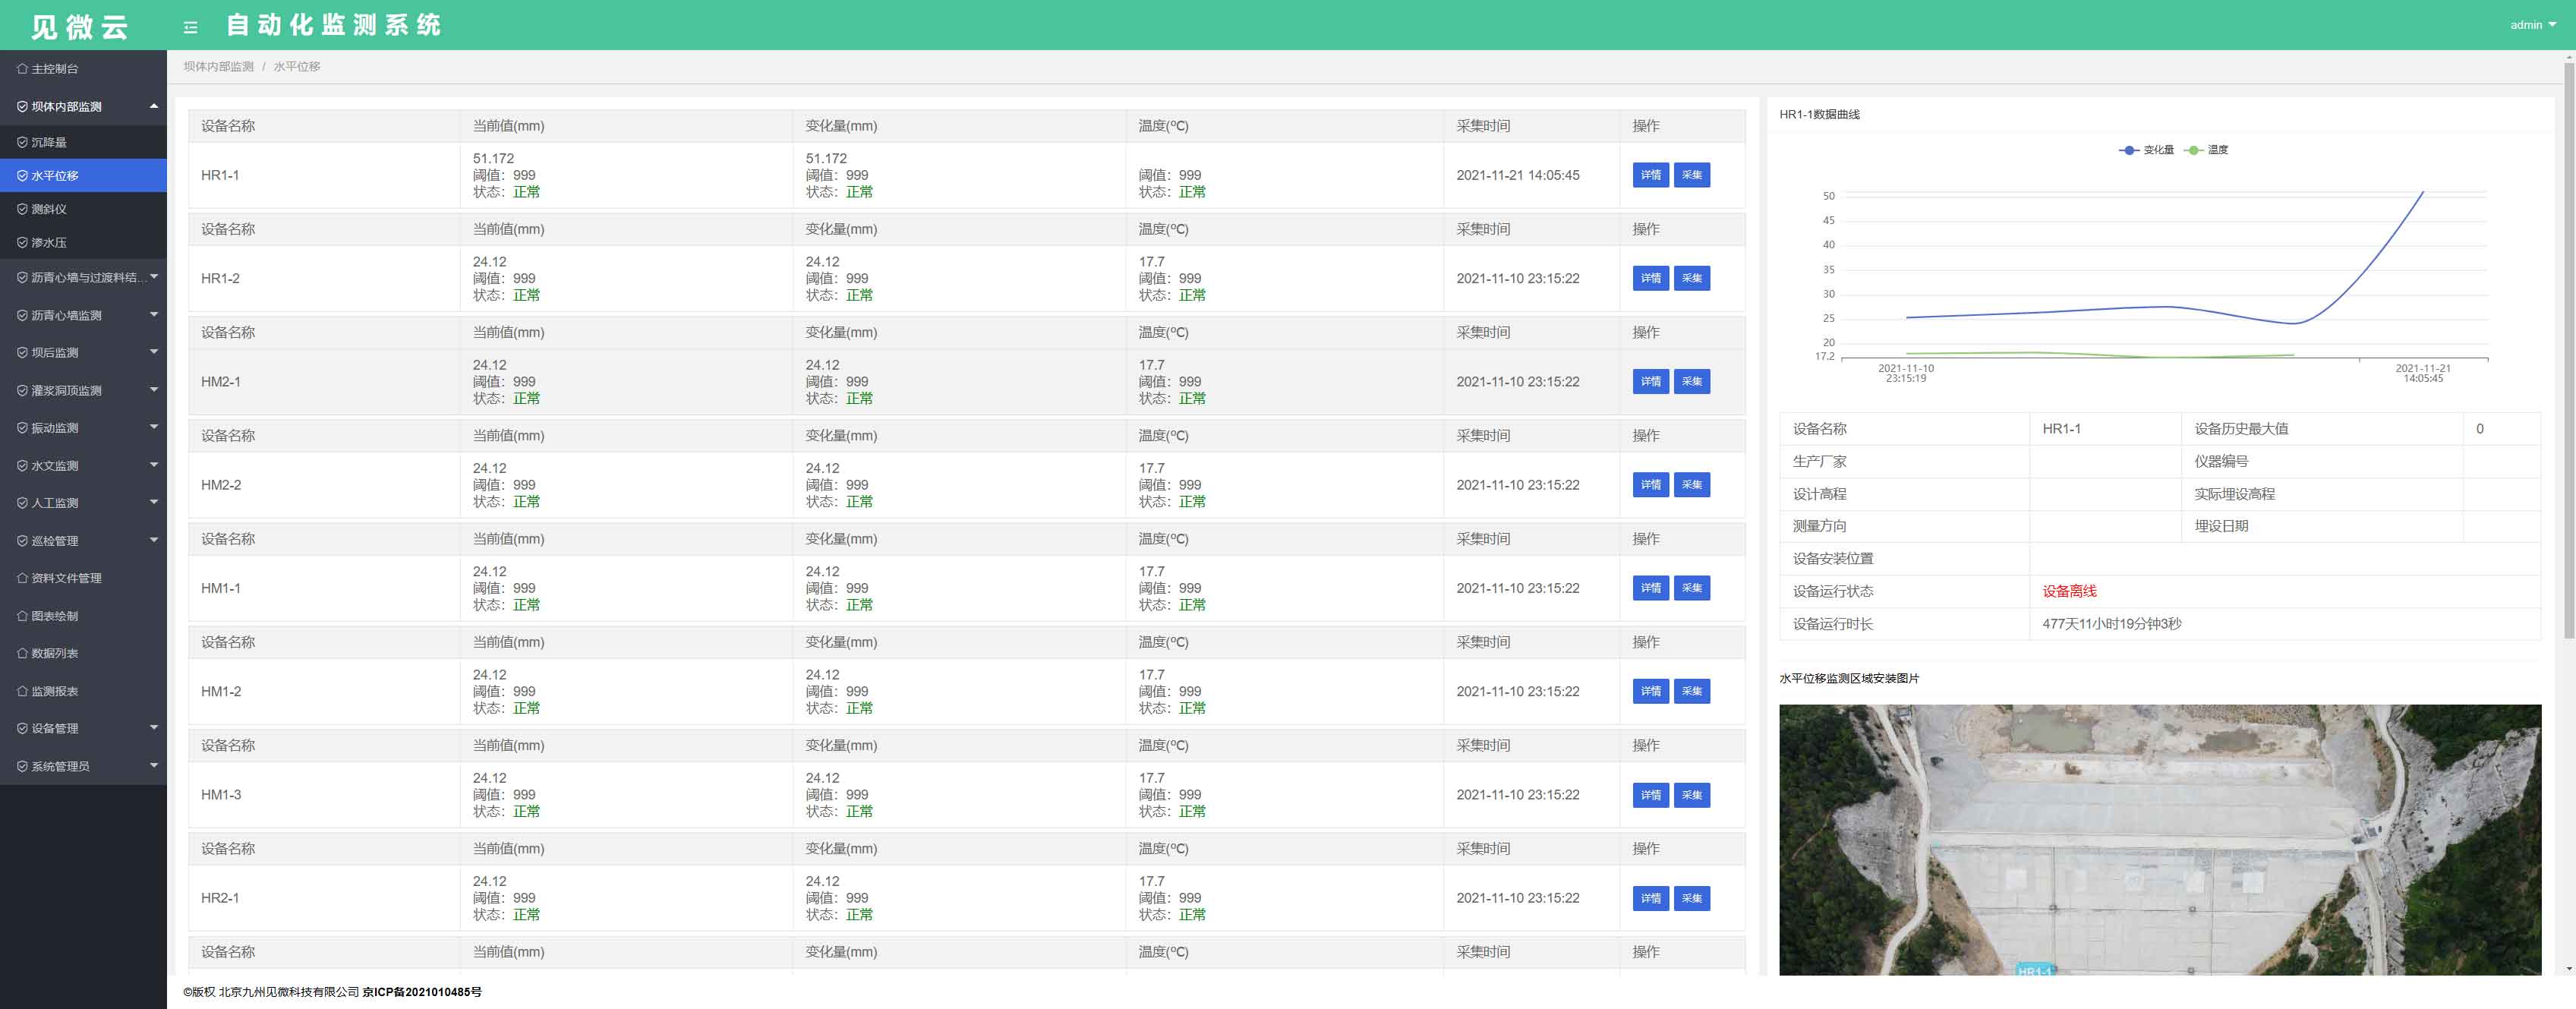The image size is (2576, 1009).
Task: Click the hamburger menu toggle icon
Action: [x=190, y=27]
